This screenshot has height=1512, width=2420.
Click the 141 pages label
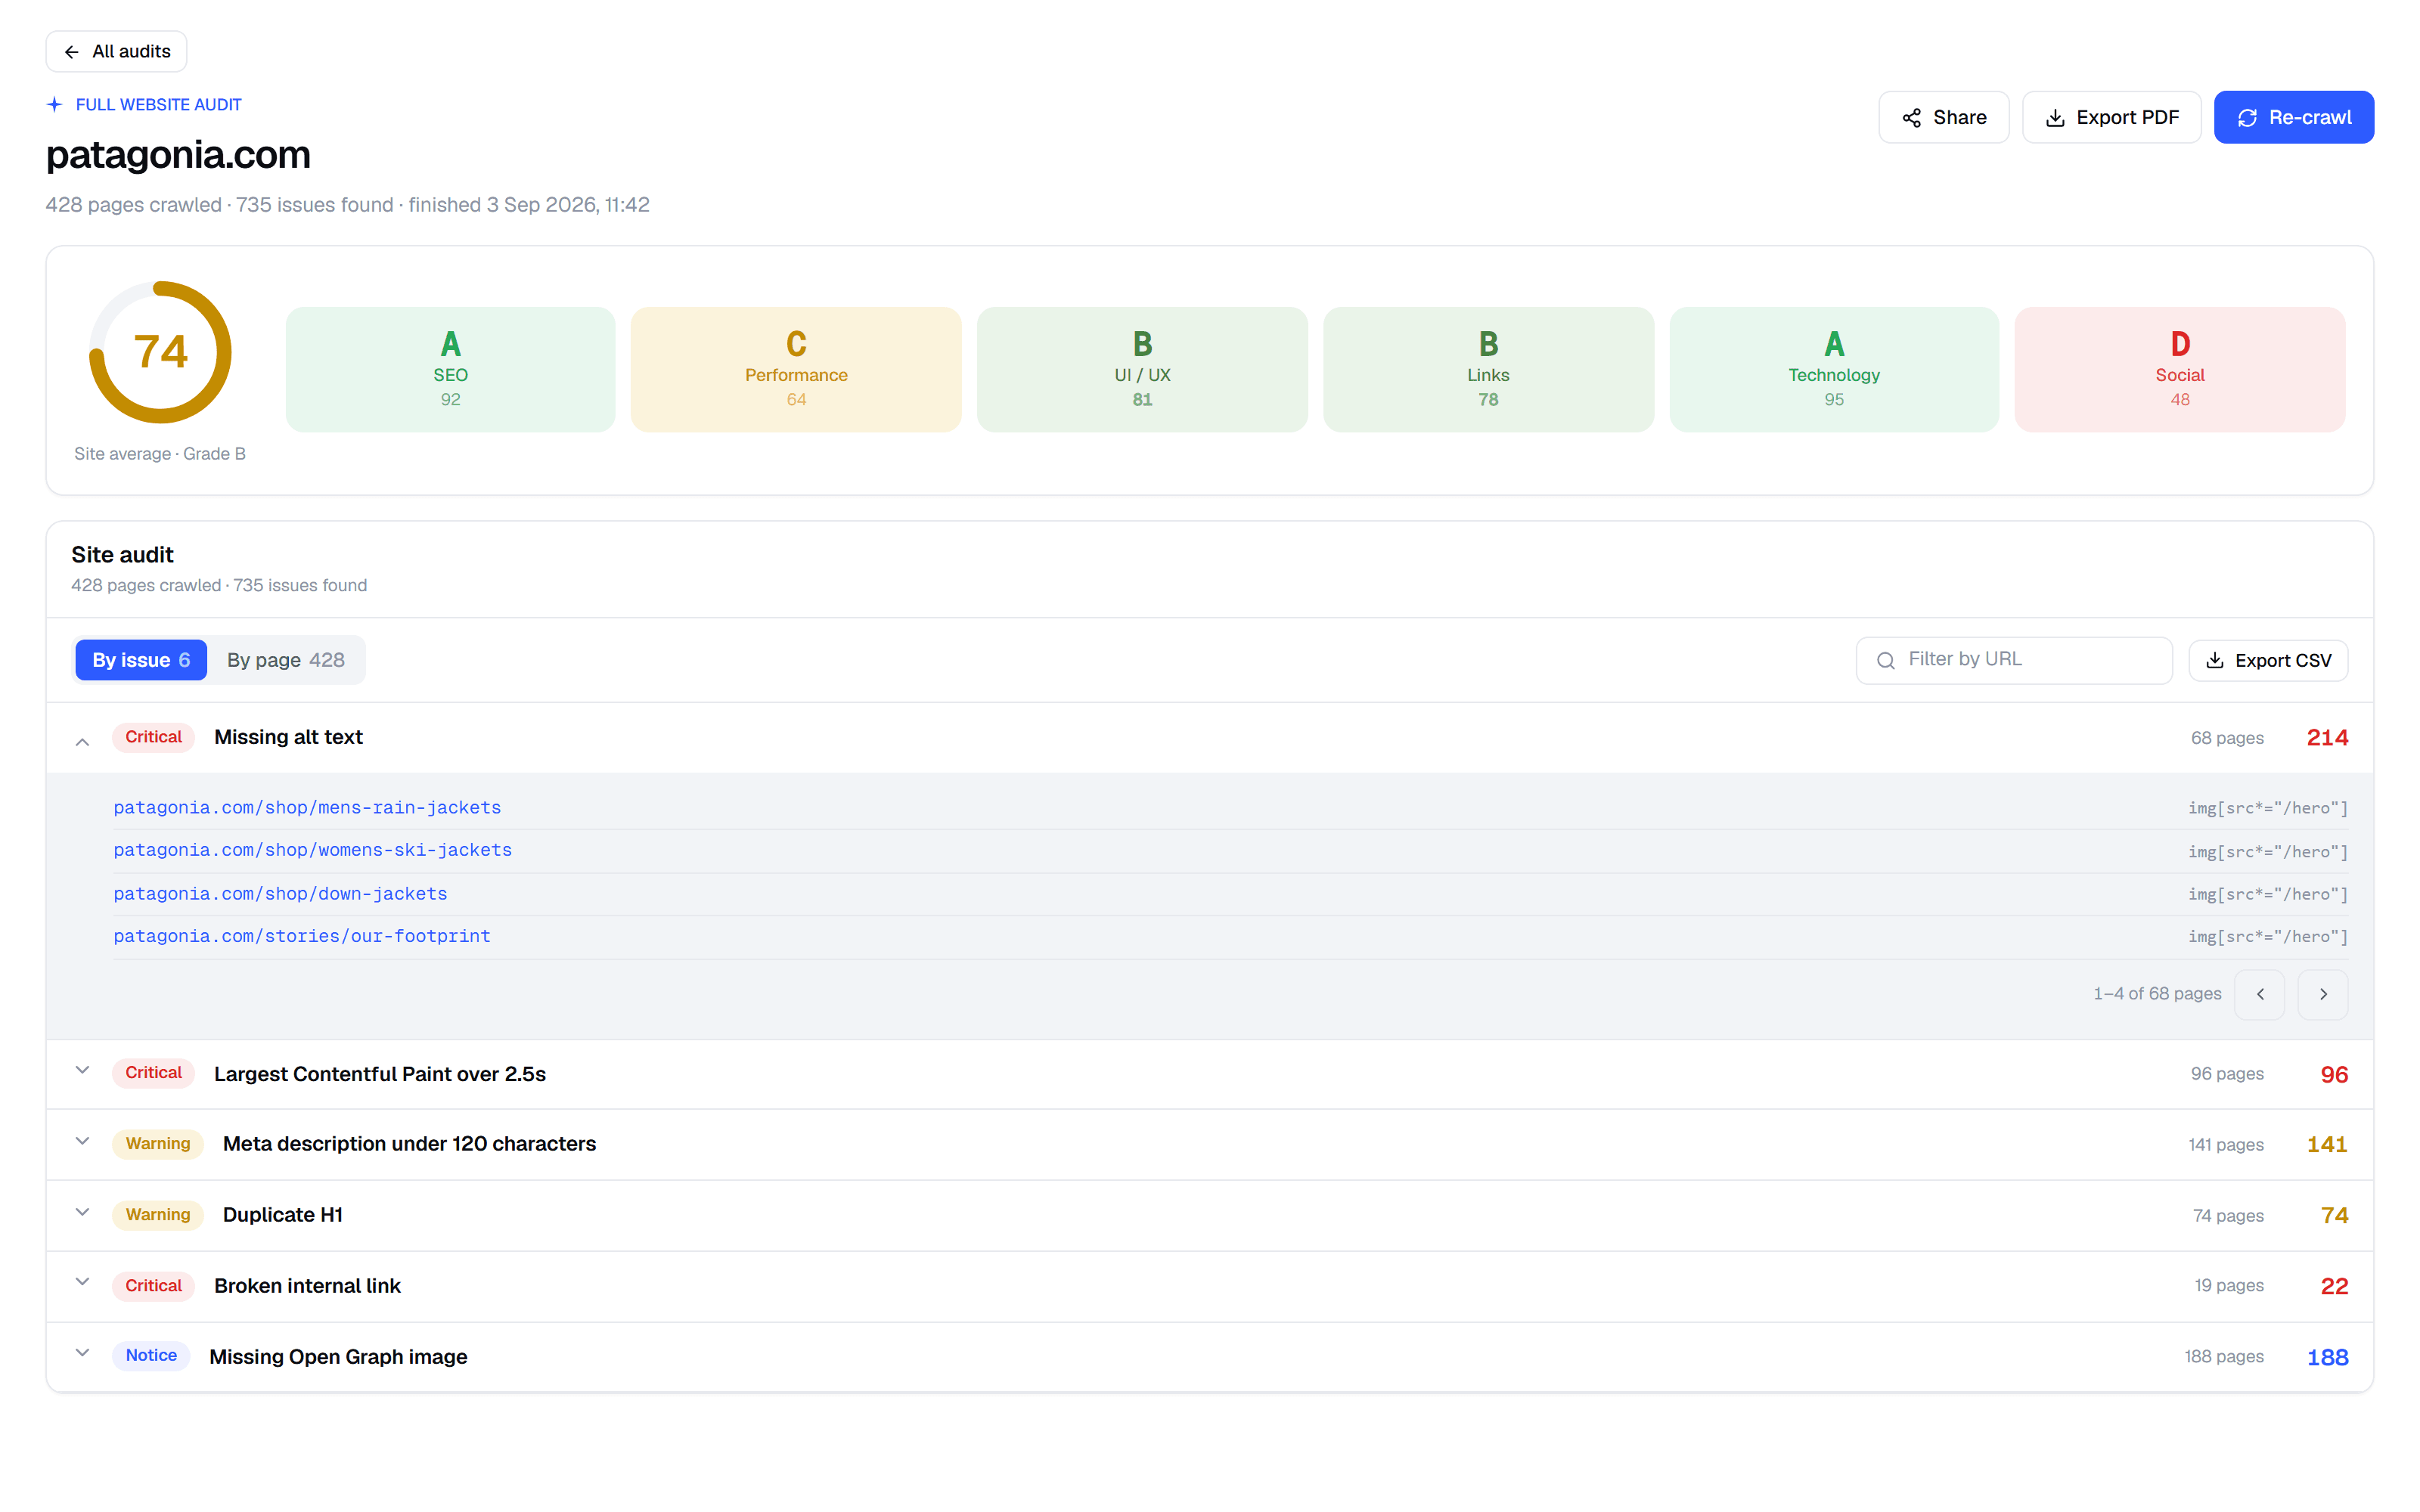pyautogui.click(x=2225, y=1145)
